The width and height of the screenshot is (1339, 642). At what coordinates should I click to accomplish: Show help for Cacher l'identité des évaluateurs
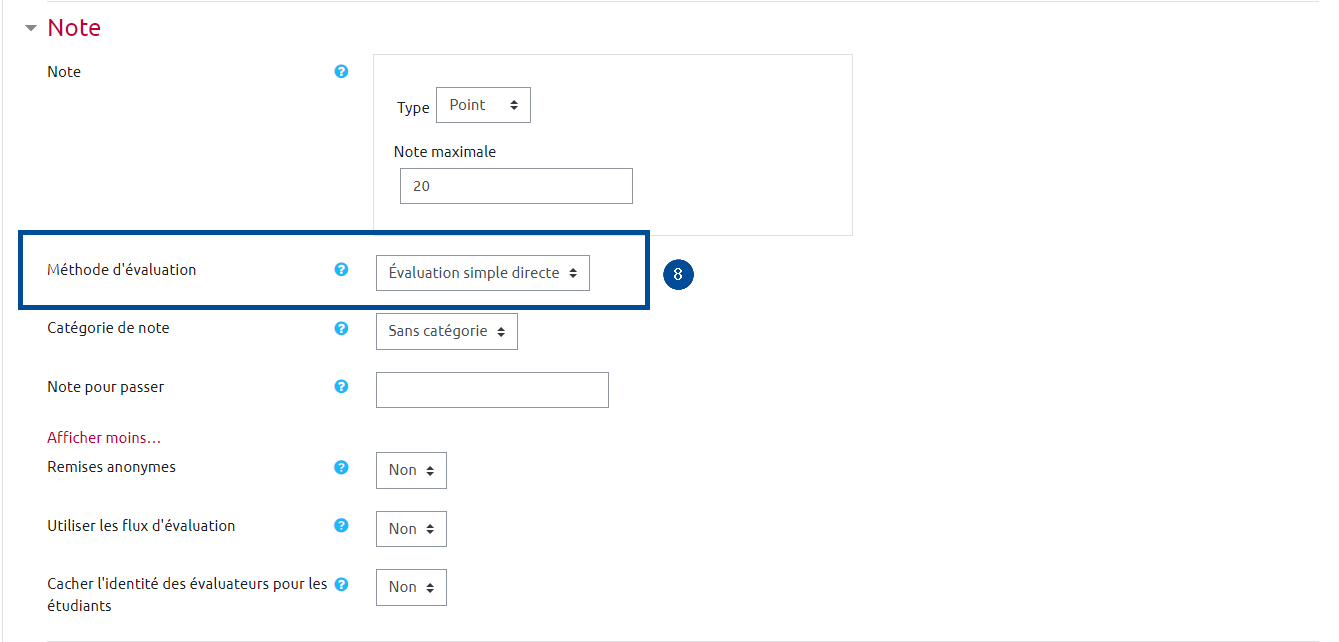(341, 584)
